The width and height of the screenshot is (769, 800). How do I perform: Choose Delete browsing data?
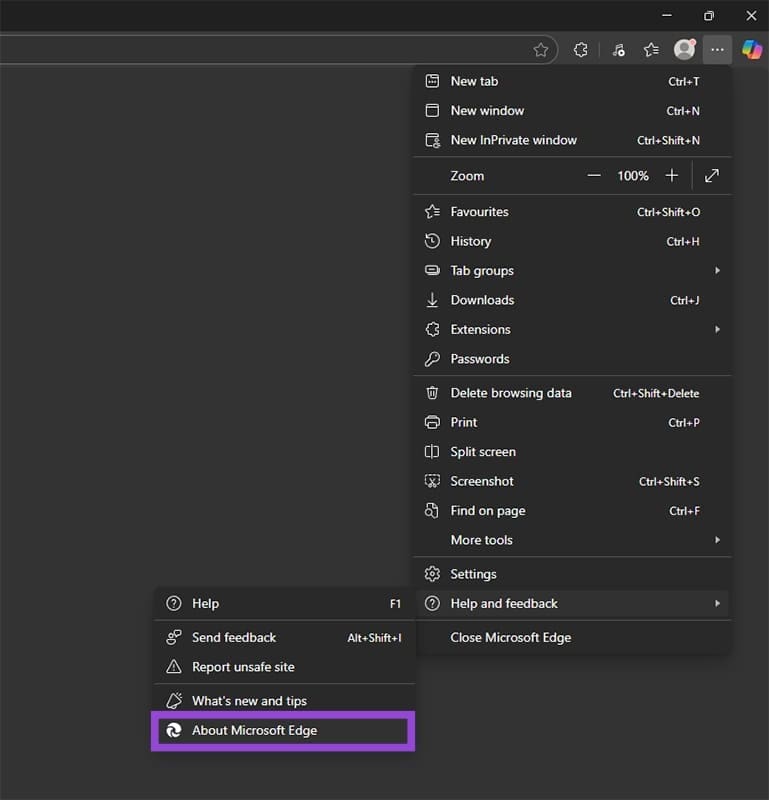click(x=510, y=393)
